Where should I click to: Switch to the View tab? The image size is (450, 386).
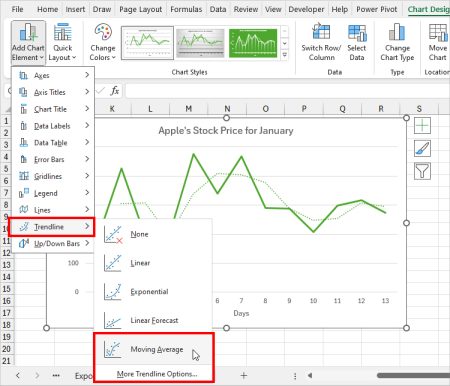pos(273,9)
